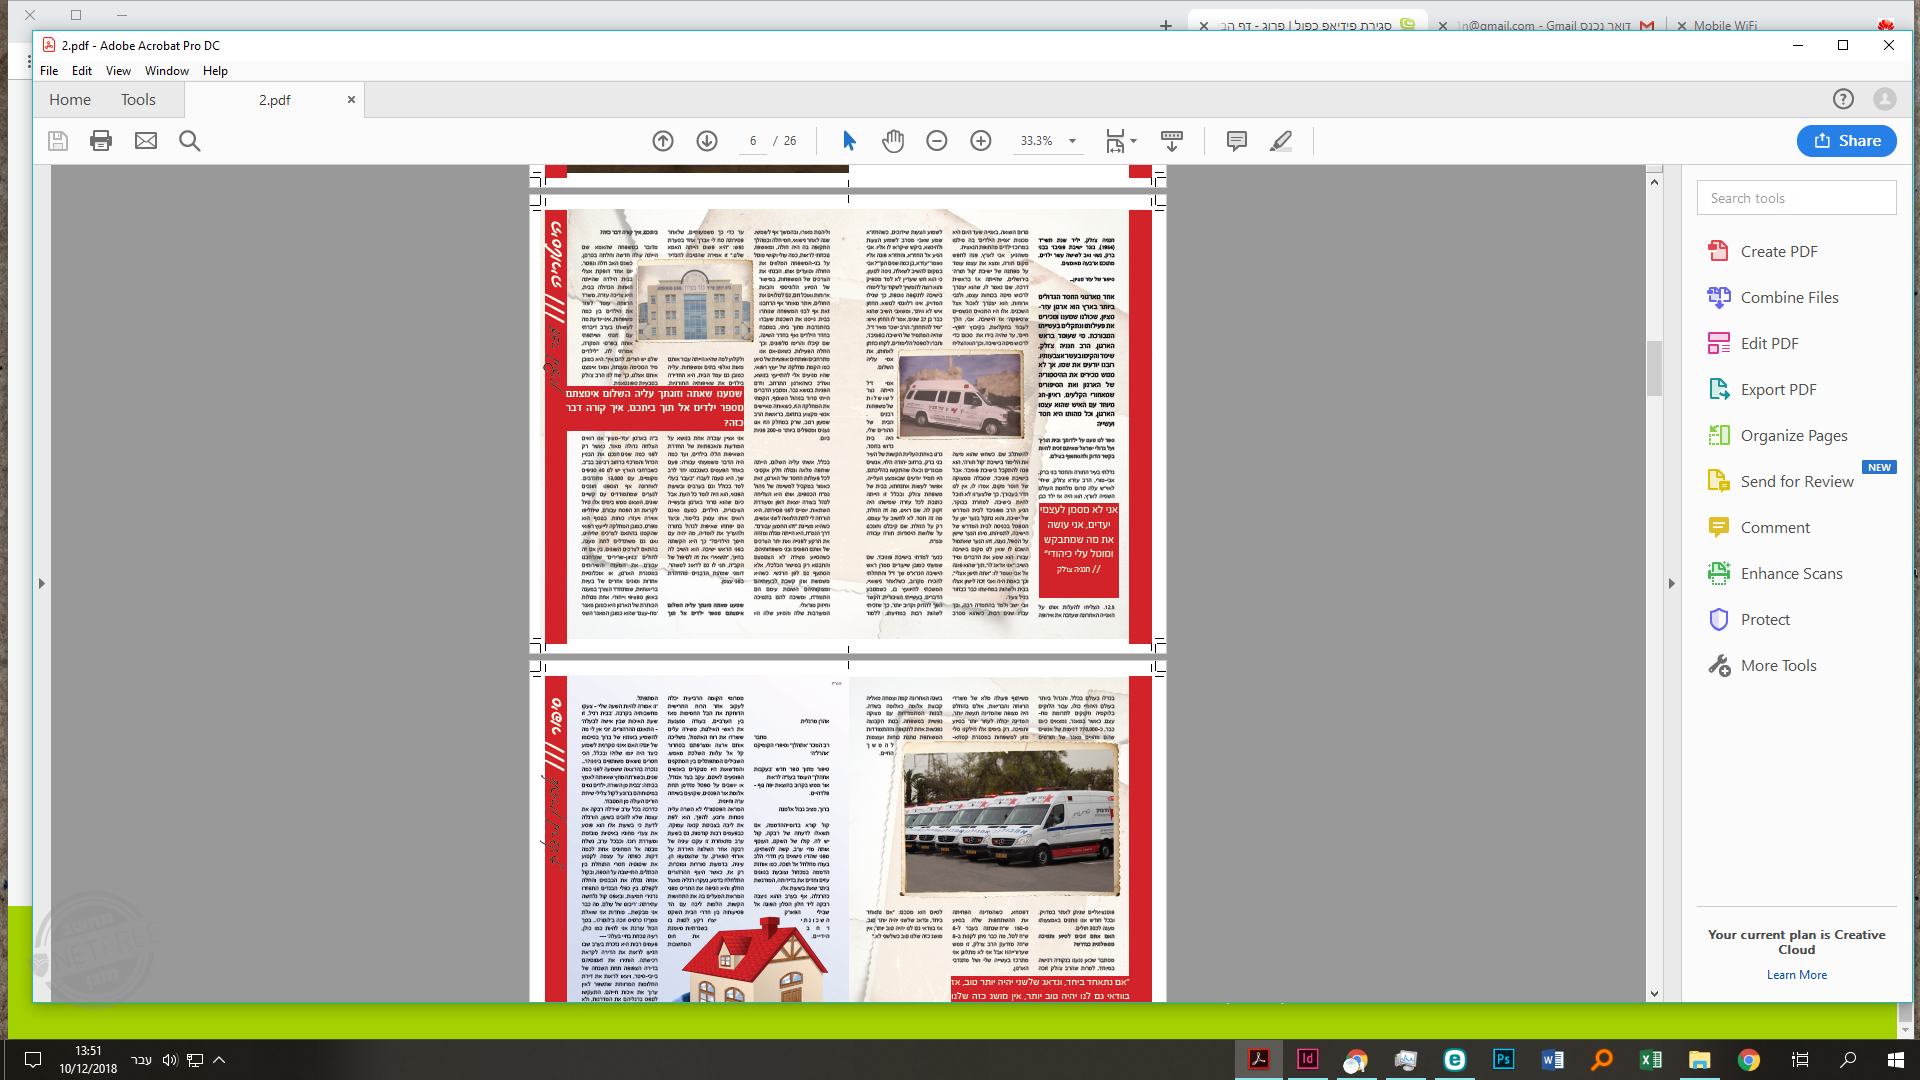Collapse the right tools pane arrow
Image resolution: width=1920 pixels, height=1080 pixels.
[x=1671, y=583]
